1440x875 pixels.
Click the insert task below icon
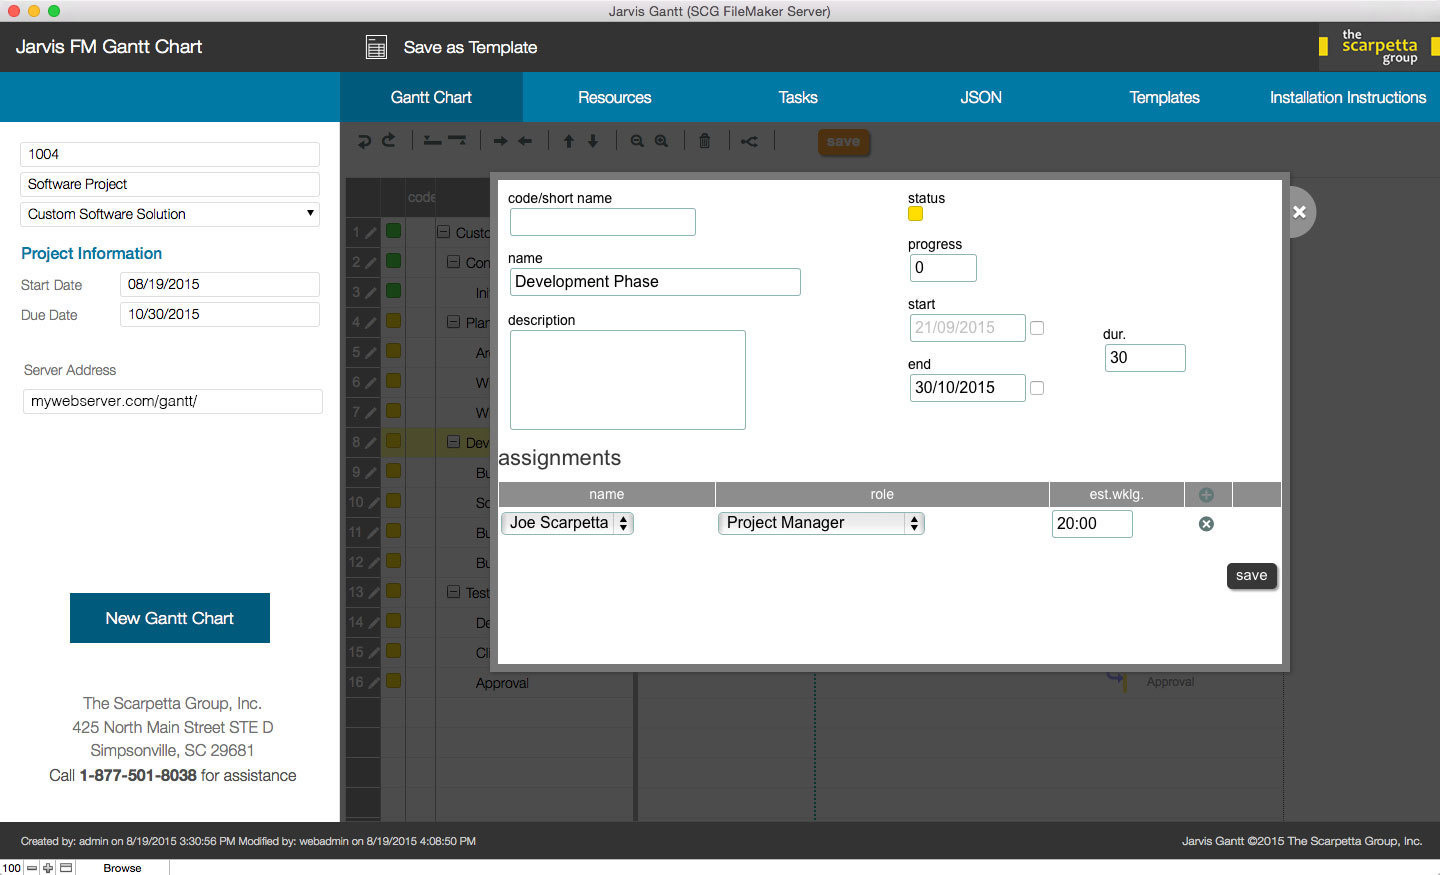point(457,141)
